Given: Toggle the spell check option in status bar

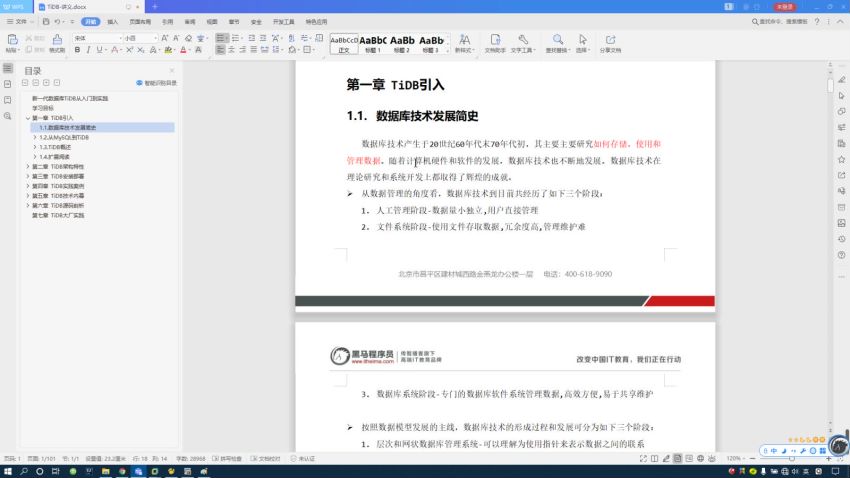Looking at the screenshot, I should [220, 459].
